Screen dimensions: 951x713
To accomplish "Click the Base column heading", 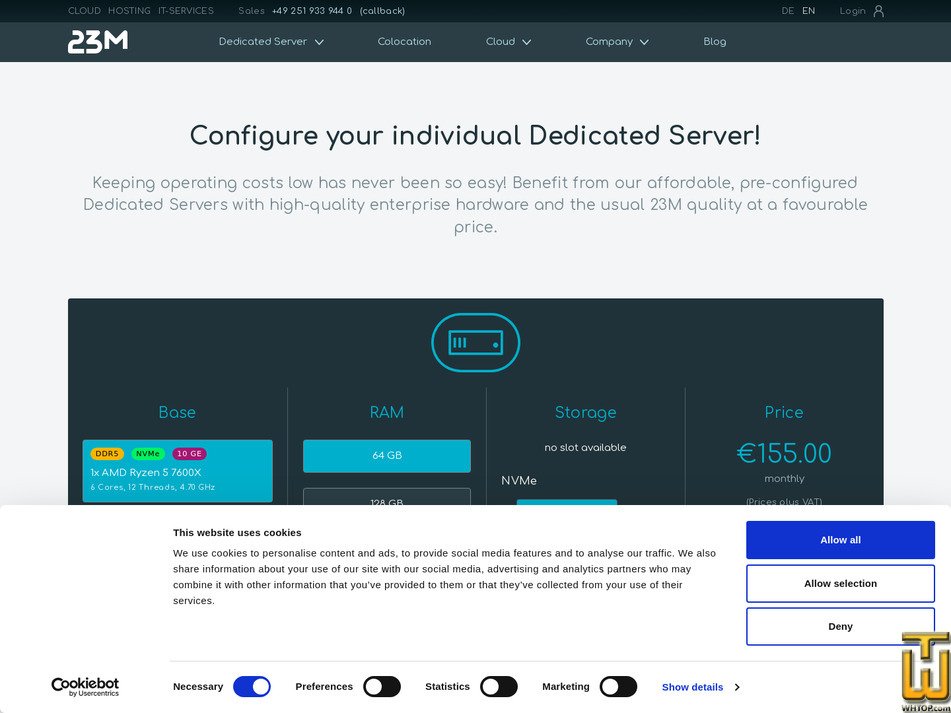I will pos(177,412).
